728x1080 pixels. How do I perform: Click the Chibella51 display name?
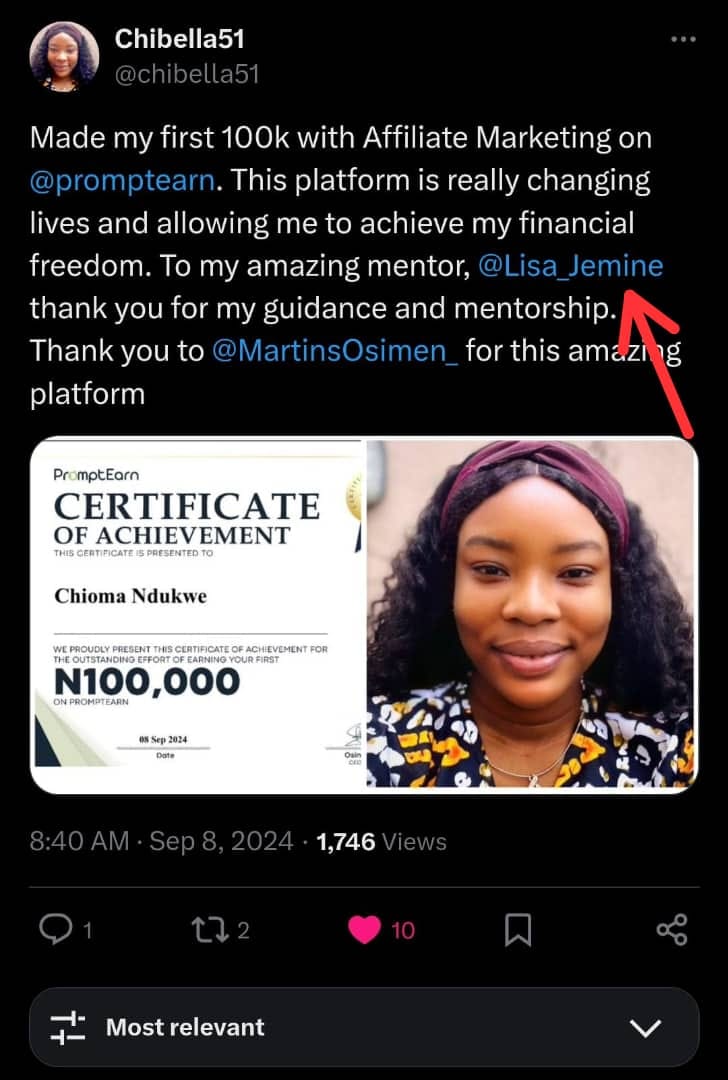click(x=180, y=40)
